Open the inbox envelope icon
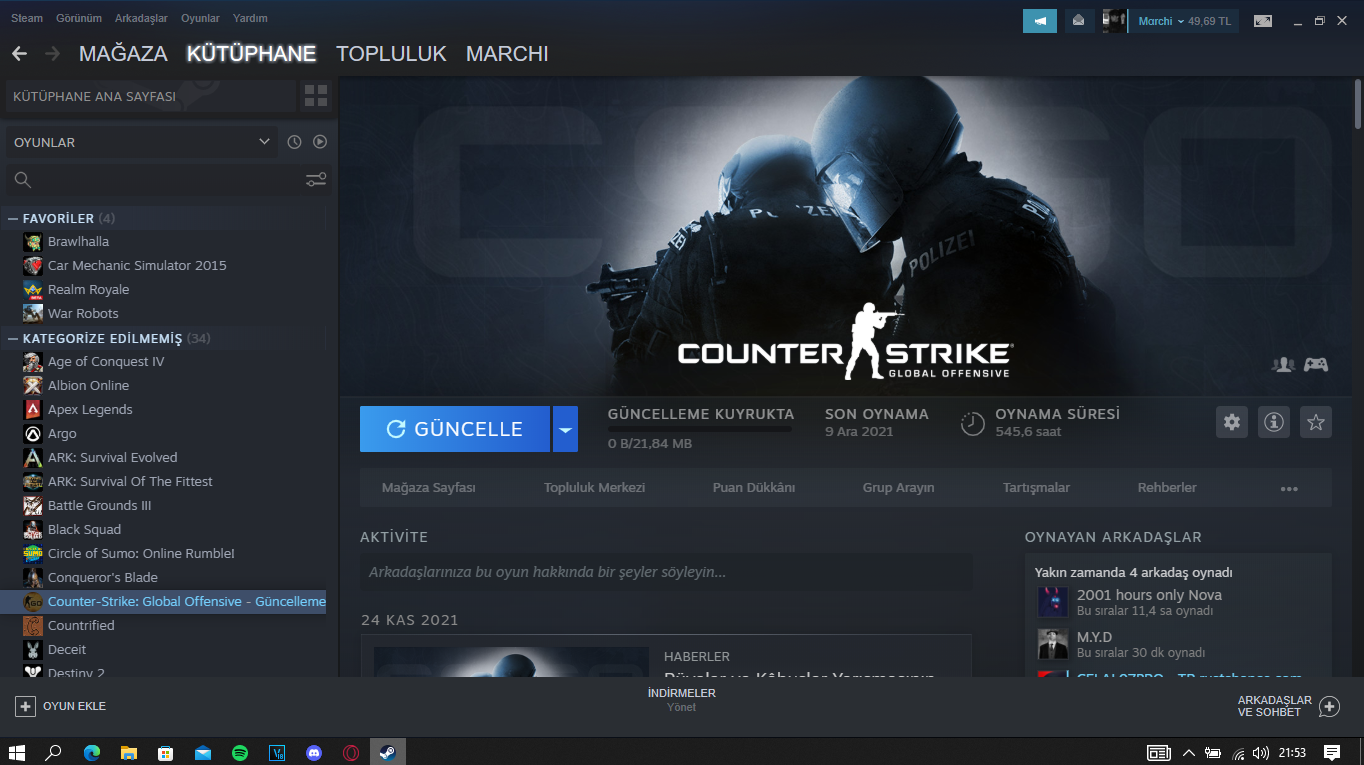Screen dimensions: 1364x765 tap(1079, 21)
